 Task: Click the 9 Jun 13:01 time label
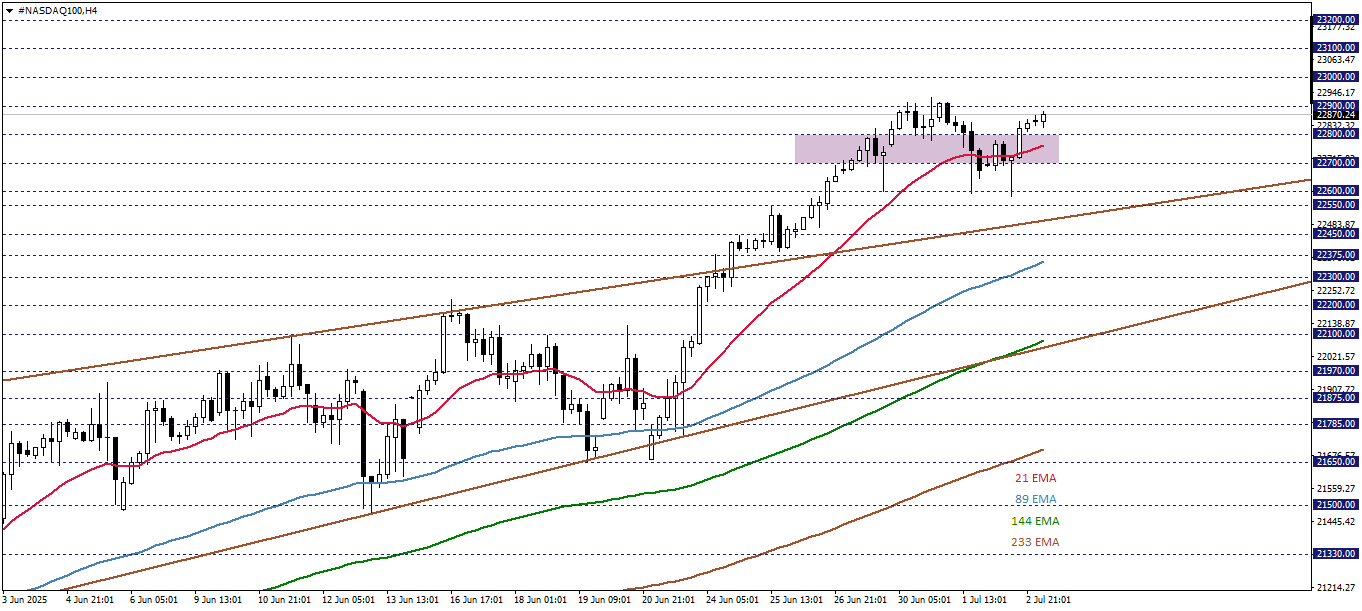coord(218,600)
